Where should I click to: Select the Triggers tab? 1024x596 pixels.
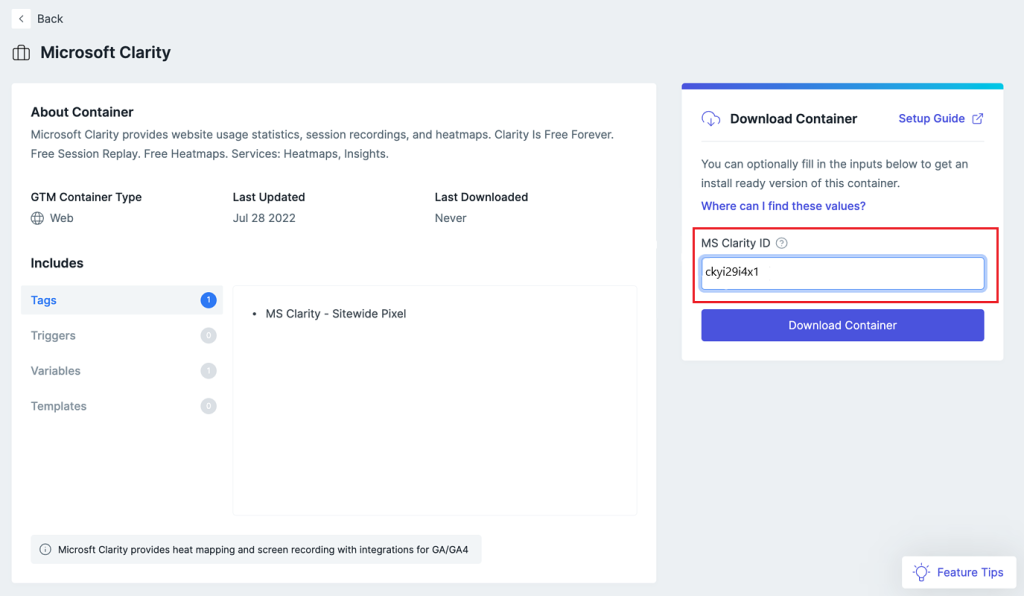tap(121, 336)
